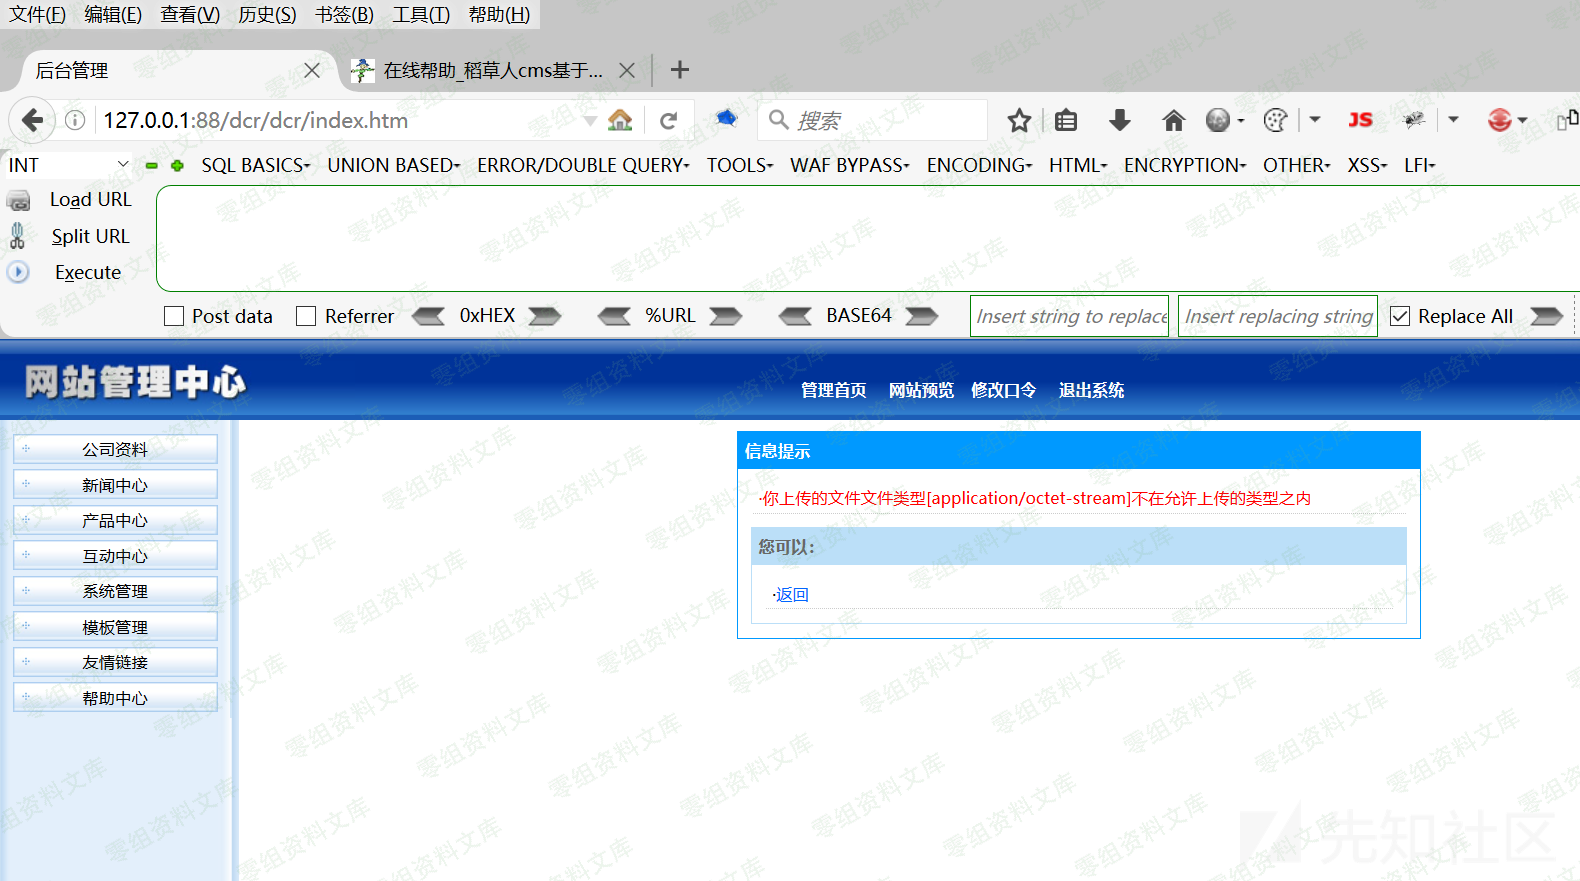Click the Execute play icon in HackBar
This screenshot has width=1580, height=881.
[18, 272]
